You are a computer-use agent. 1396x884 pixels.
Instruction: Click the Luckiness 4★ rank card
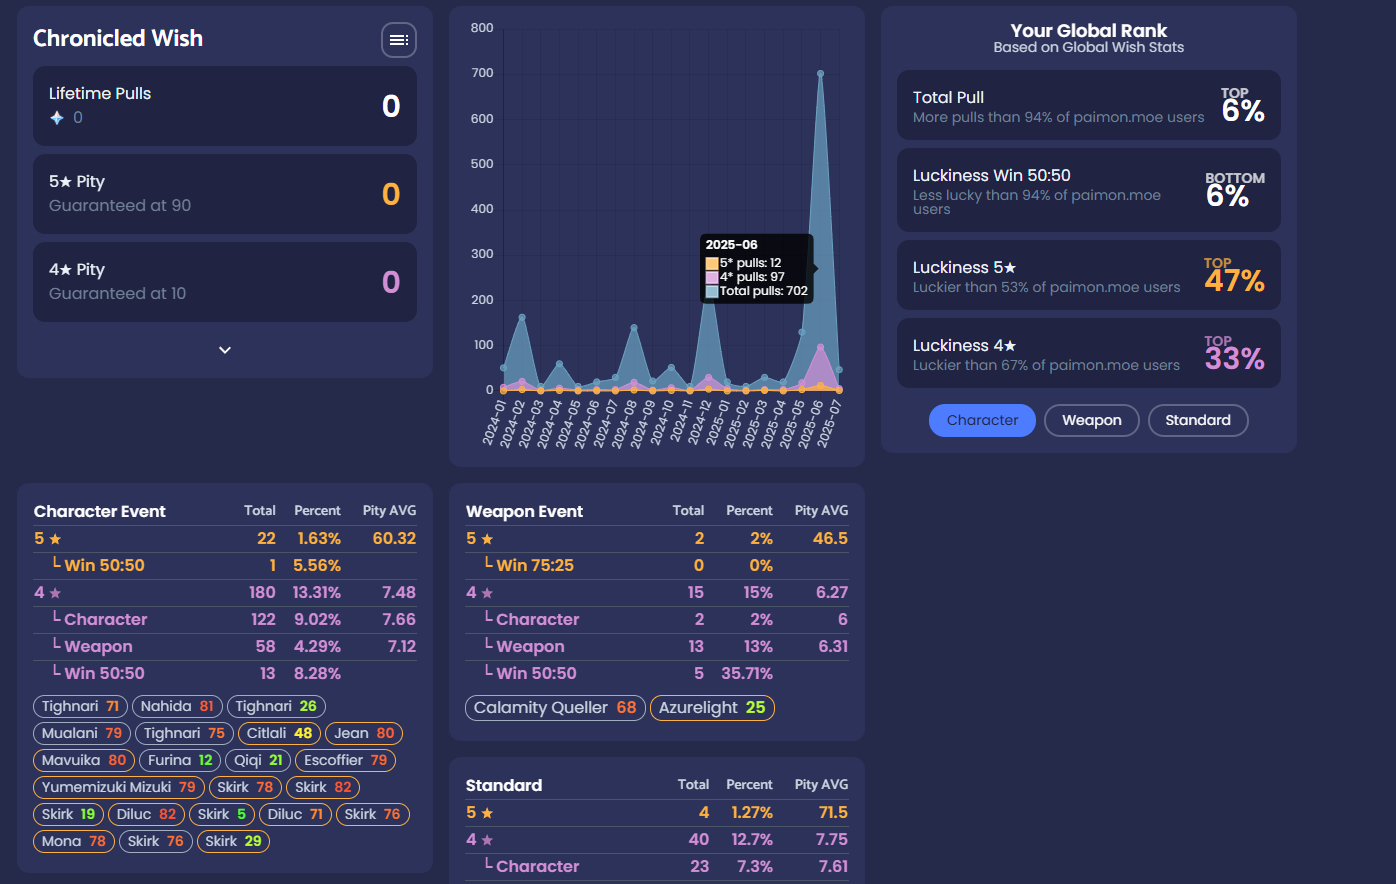1089,353
